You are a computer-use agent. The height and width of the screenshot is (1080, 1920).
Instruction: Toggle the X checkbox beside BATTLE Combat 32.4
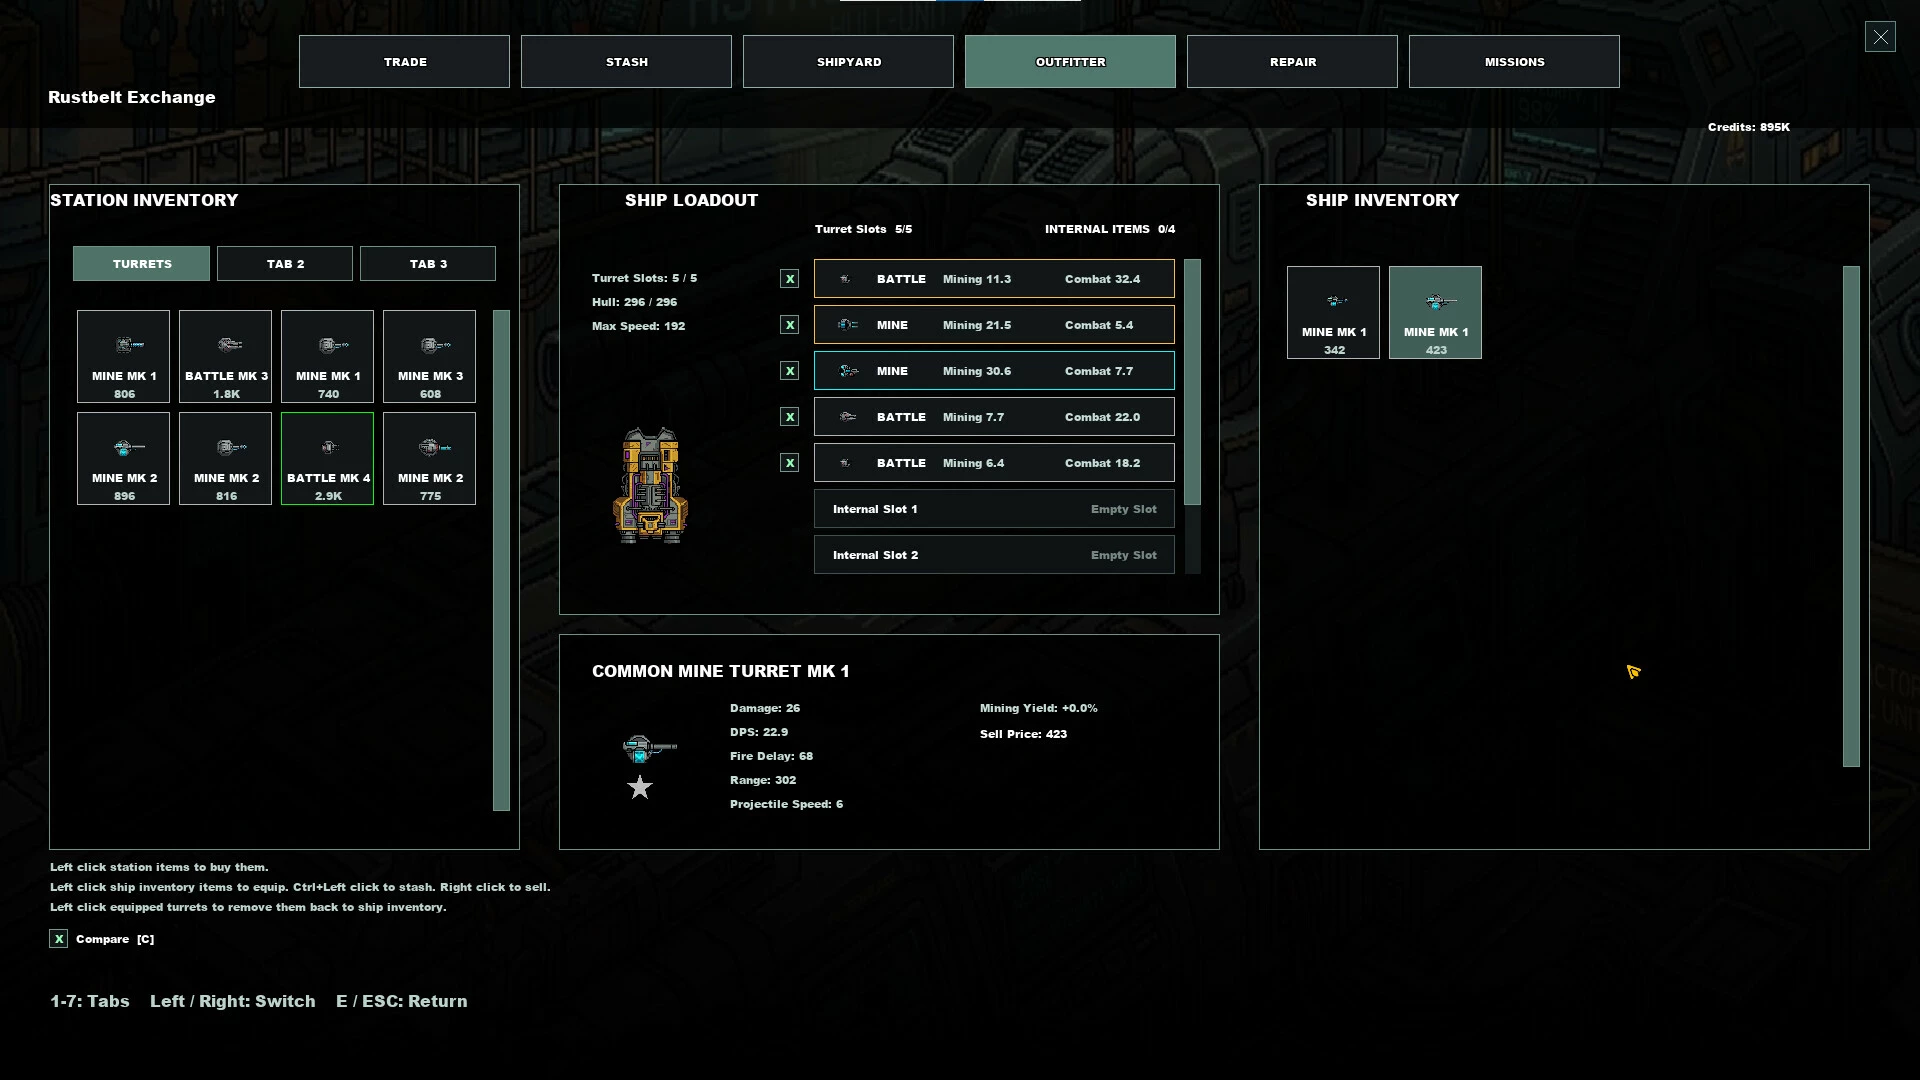tap(789, 279)
